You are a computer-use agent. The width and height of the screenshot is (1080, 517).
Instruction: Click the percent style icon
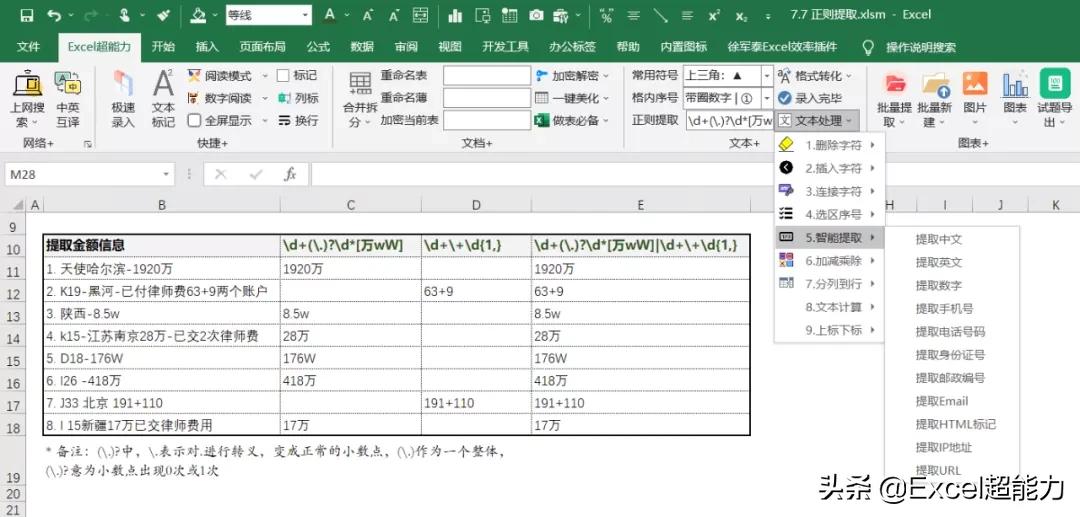[606, 15]
